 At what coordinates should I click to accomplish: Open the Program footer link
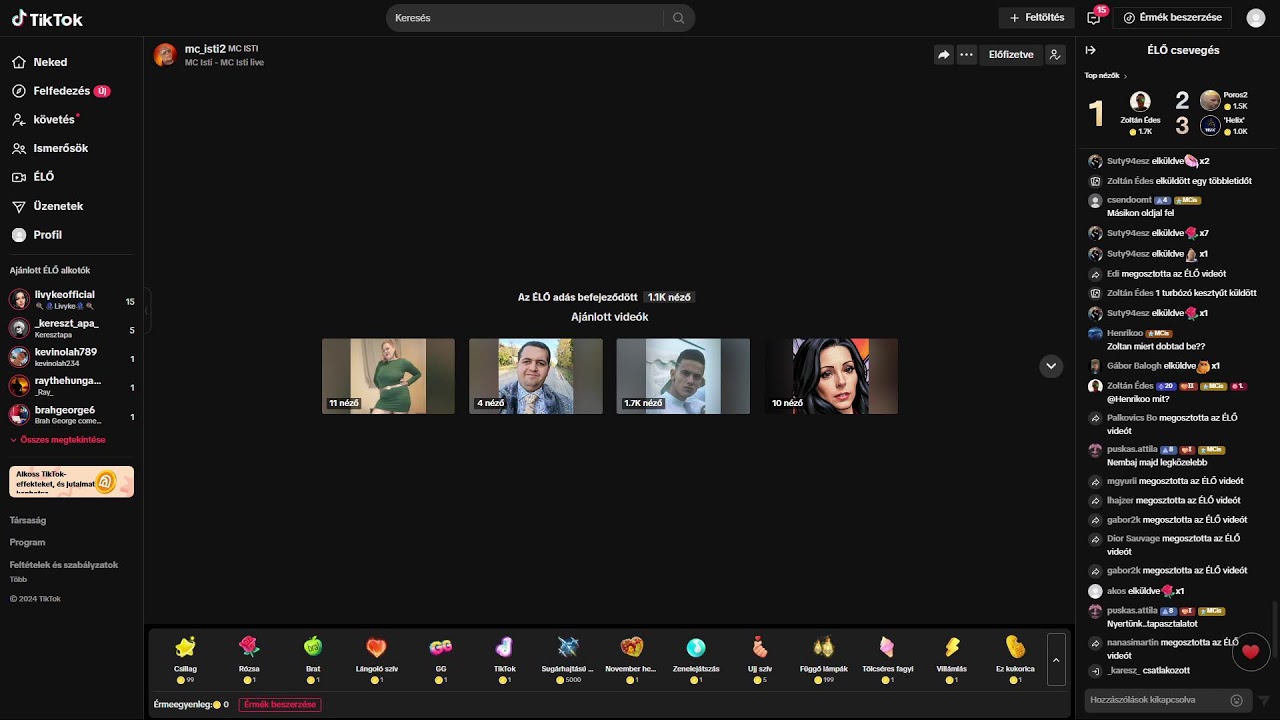(x=27, y=542)
